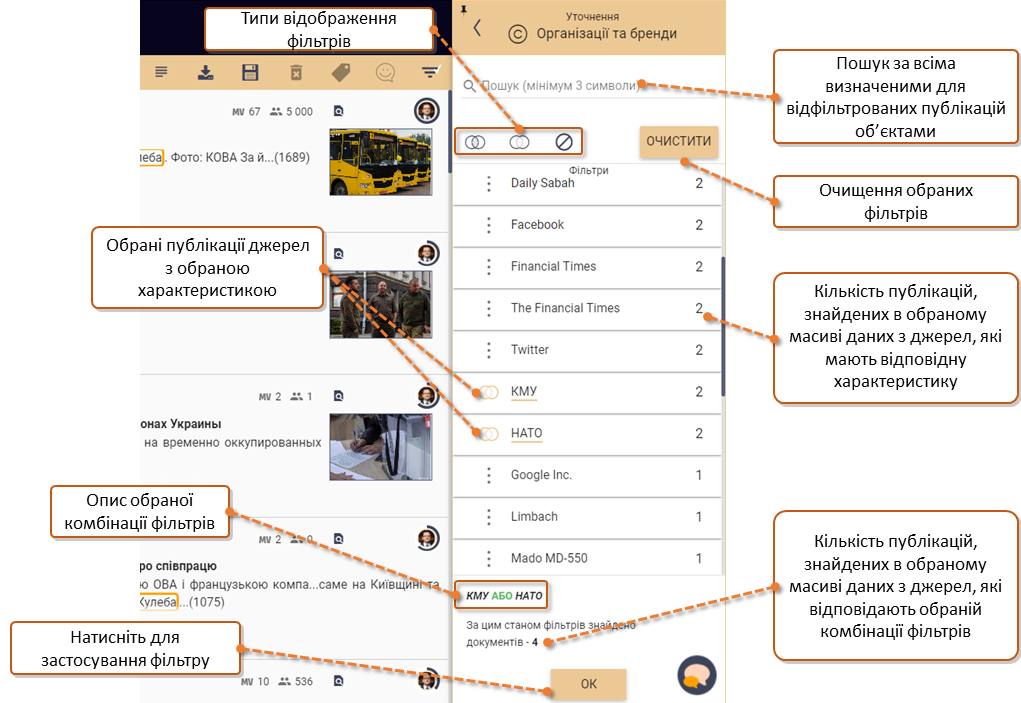Open the chat bubble assistant icon
This screenshot has height=703, width=1021.
point(697,676)
